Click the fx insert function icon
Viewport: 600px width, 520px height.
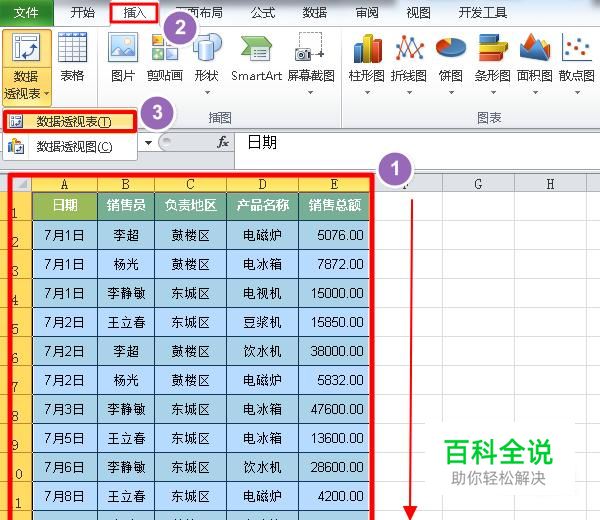coord(223,142)
